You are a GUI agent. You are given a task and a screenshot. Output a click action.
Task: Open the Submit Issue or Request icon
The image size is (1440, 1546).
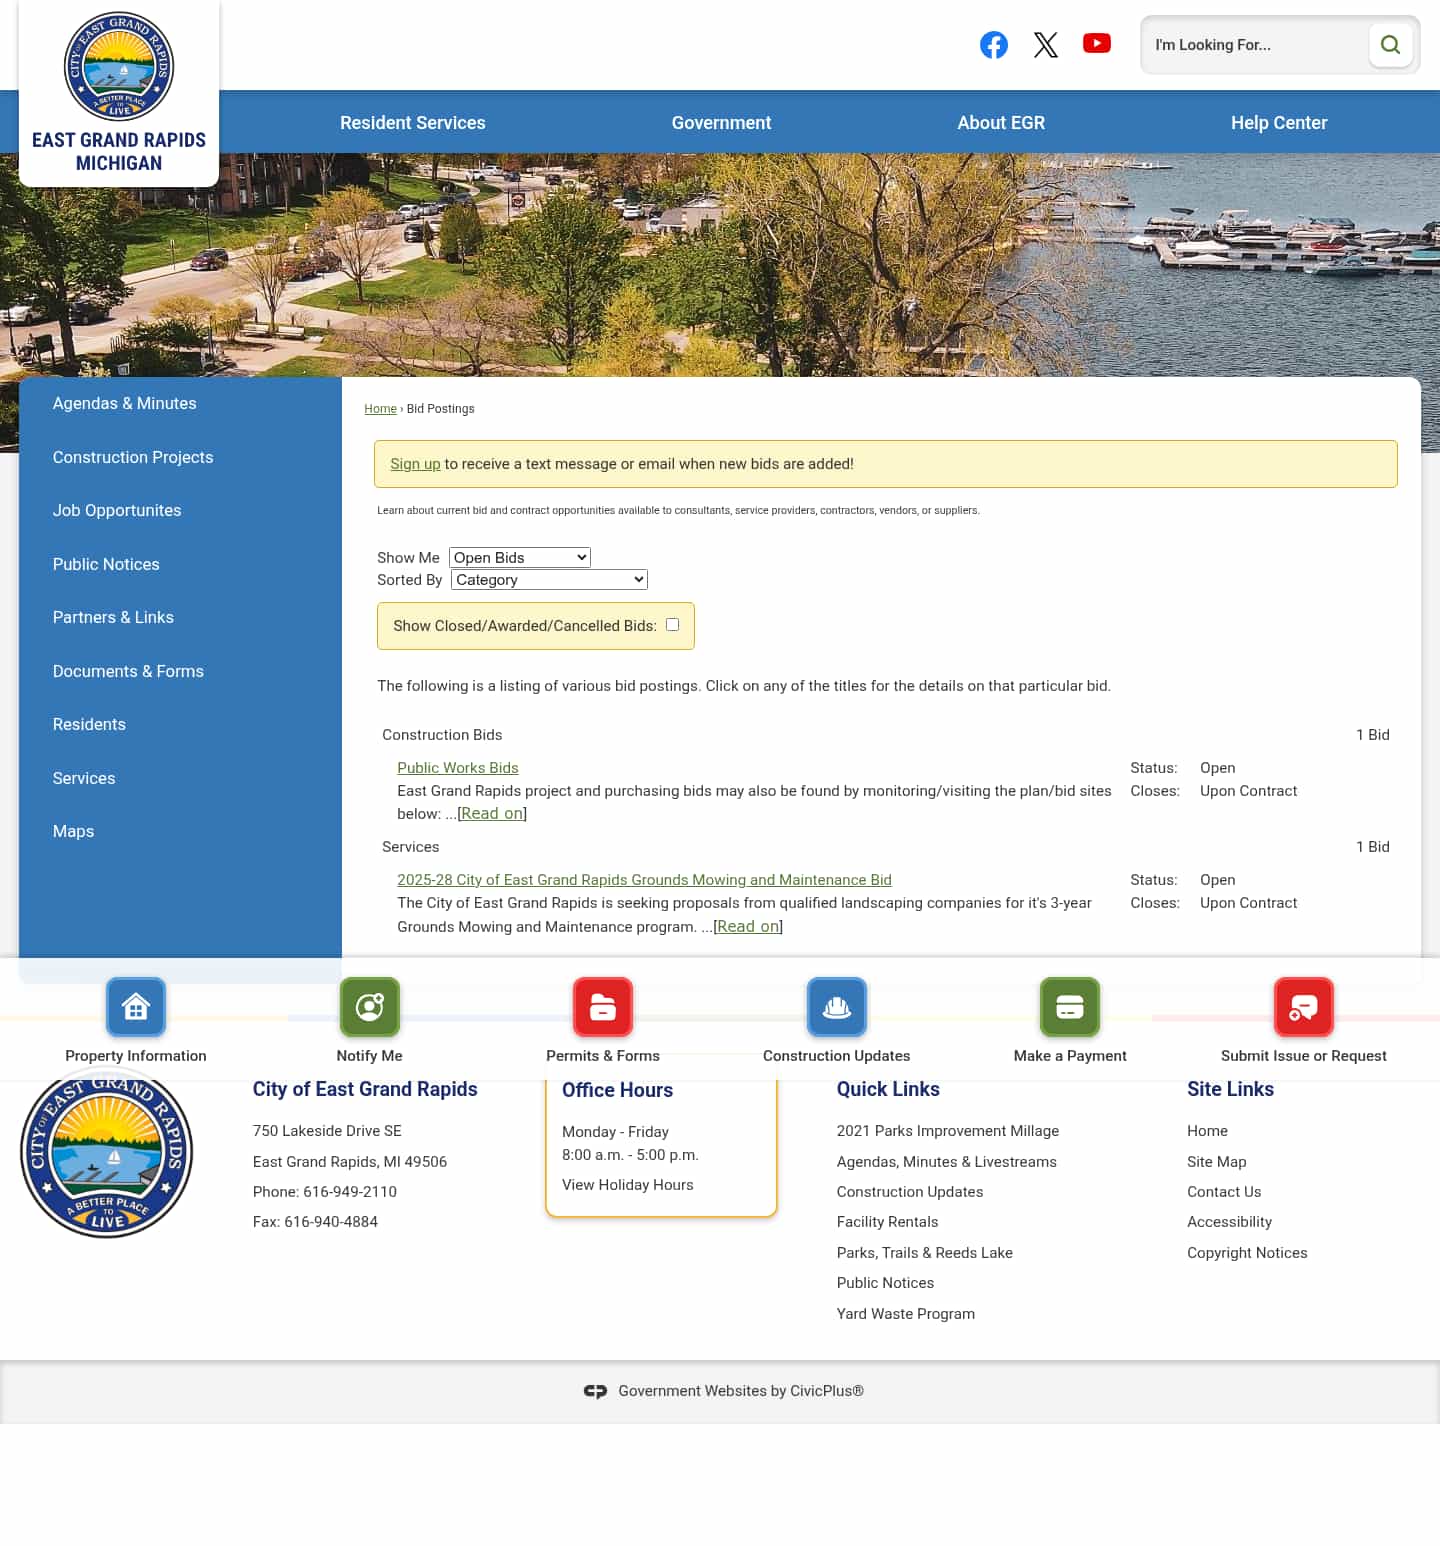tap(1304, 1007)
